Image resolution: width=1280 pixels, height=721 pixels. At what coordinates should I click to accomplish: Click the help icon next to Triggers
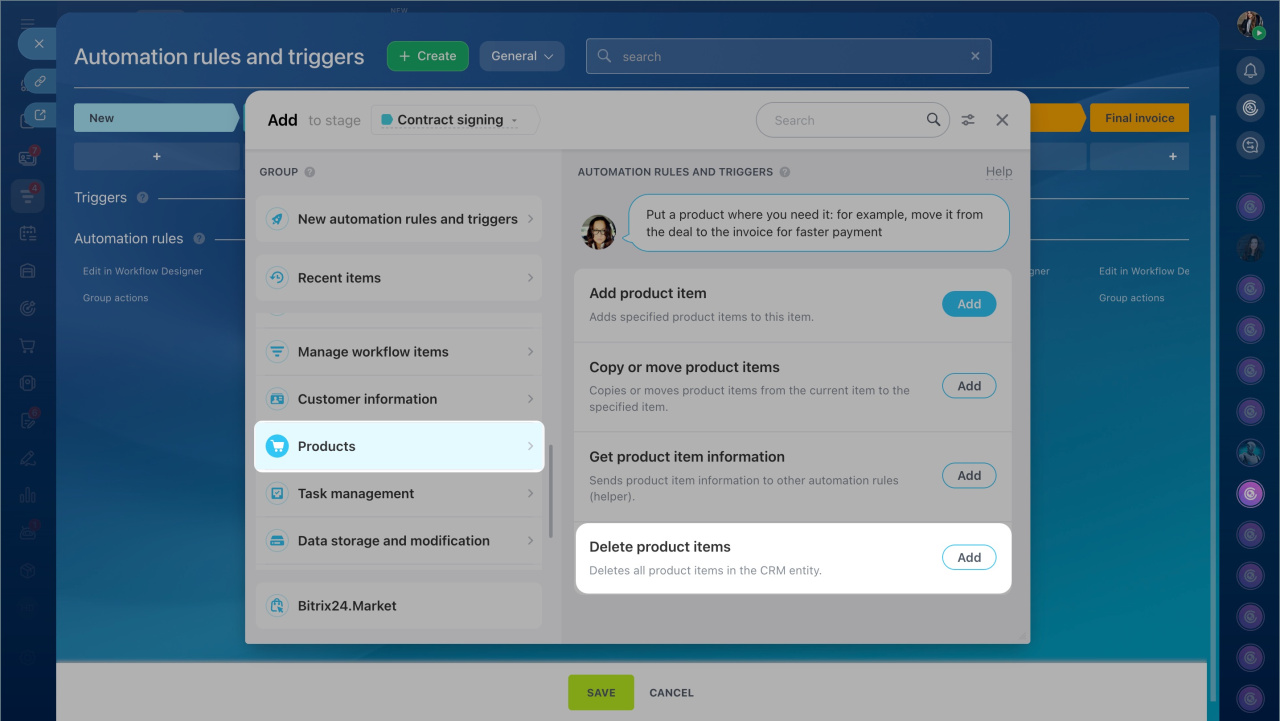coord(143,198)
